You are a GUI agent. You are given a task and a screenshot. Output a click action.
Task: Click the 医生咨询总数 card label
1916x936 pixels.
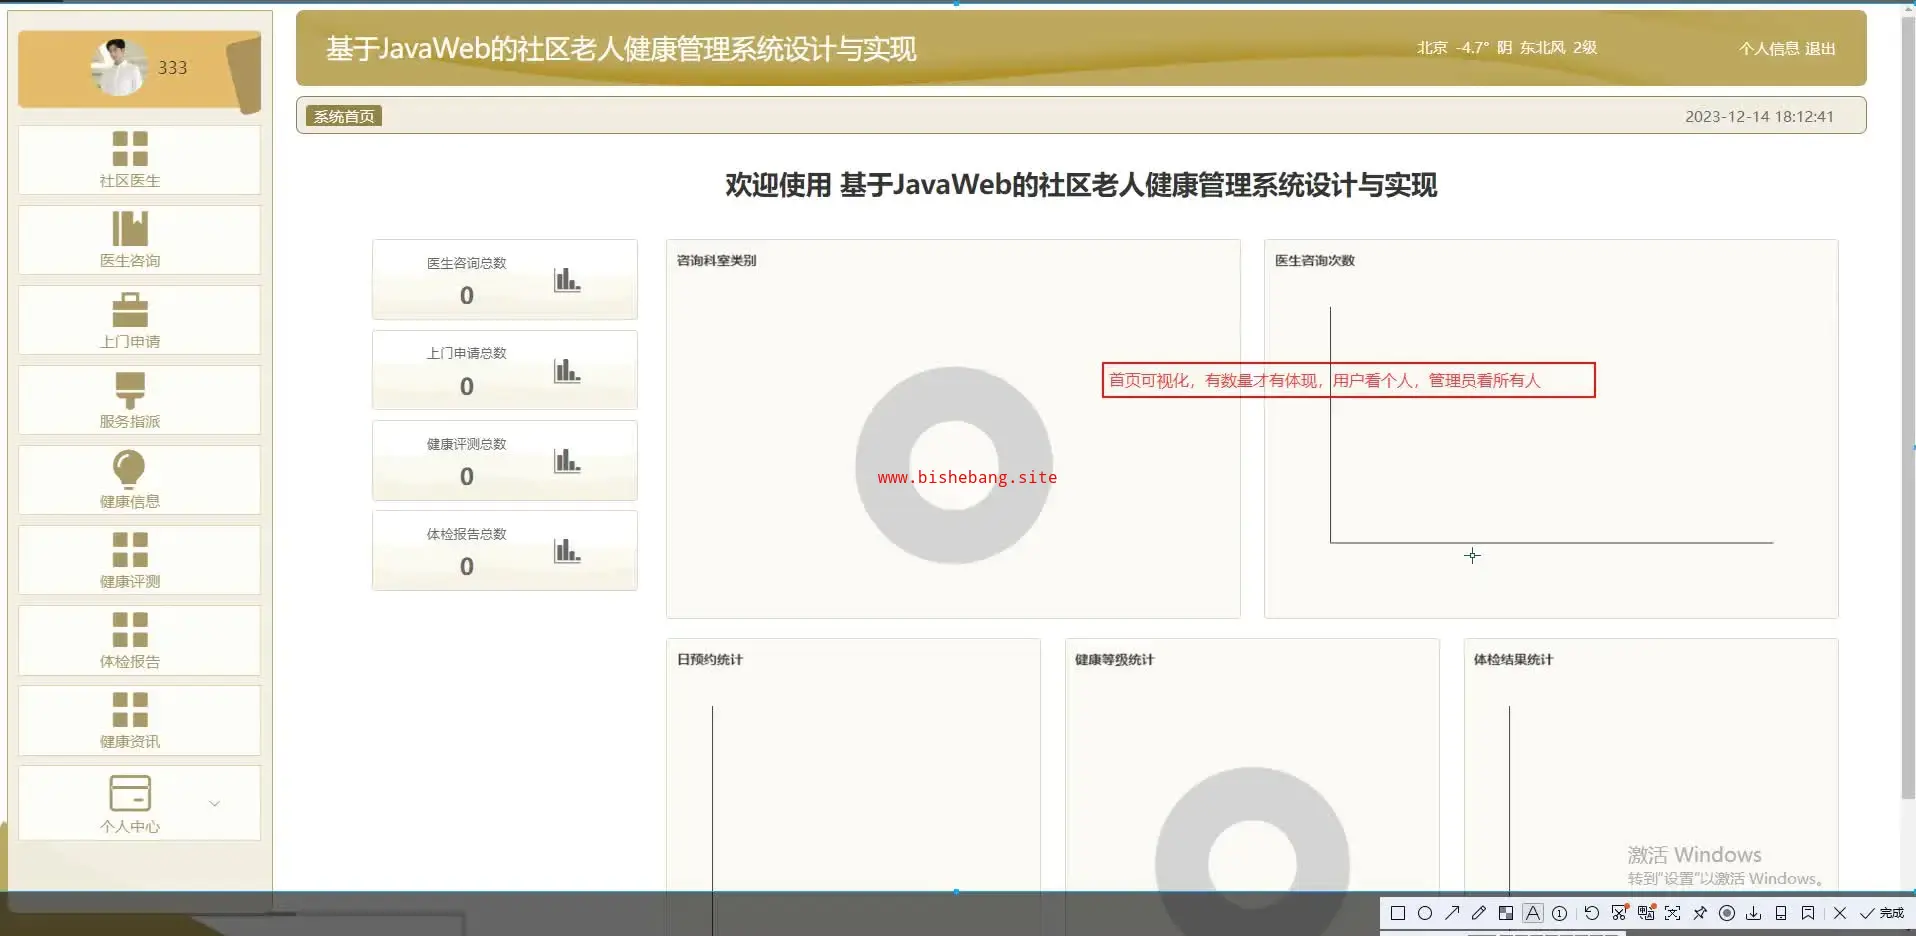[467, 263]
